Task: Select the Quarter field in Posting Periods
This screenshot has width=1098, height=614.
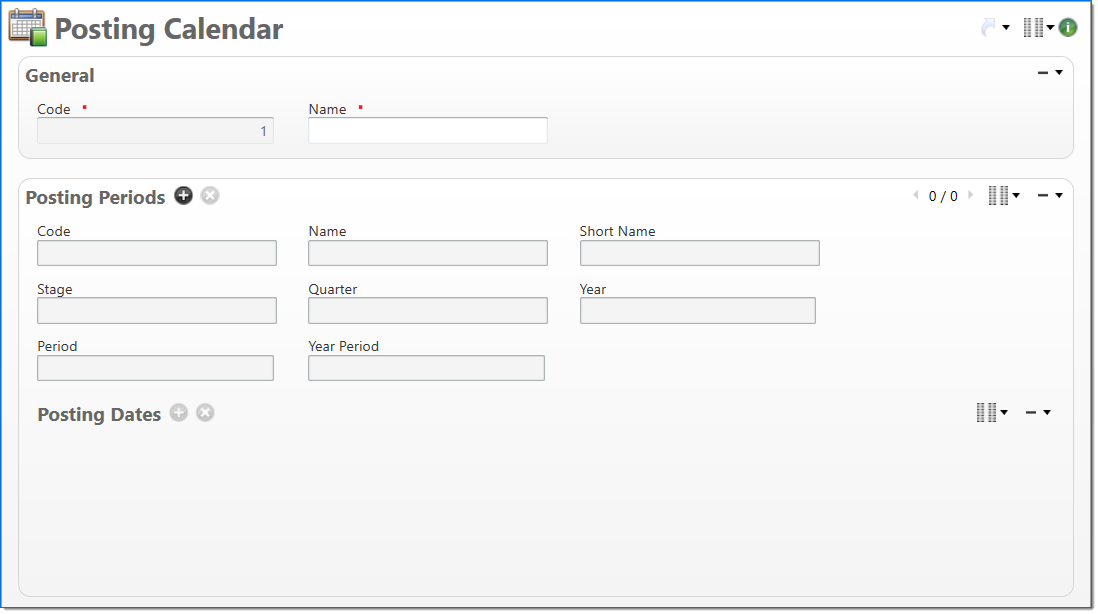Action: tap(427, 311)
